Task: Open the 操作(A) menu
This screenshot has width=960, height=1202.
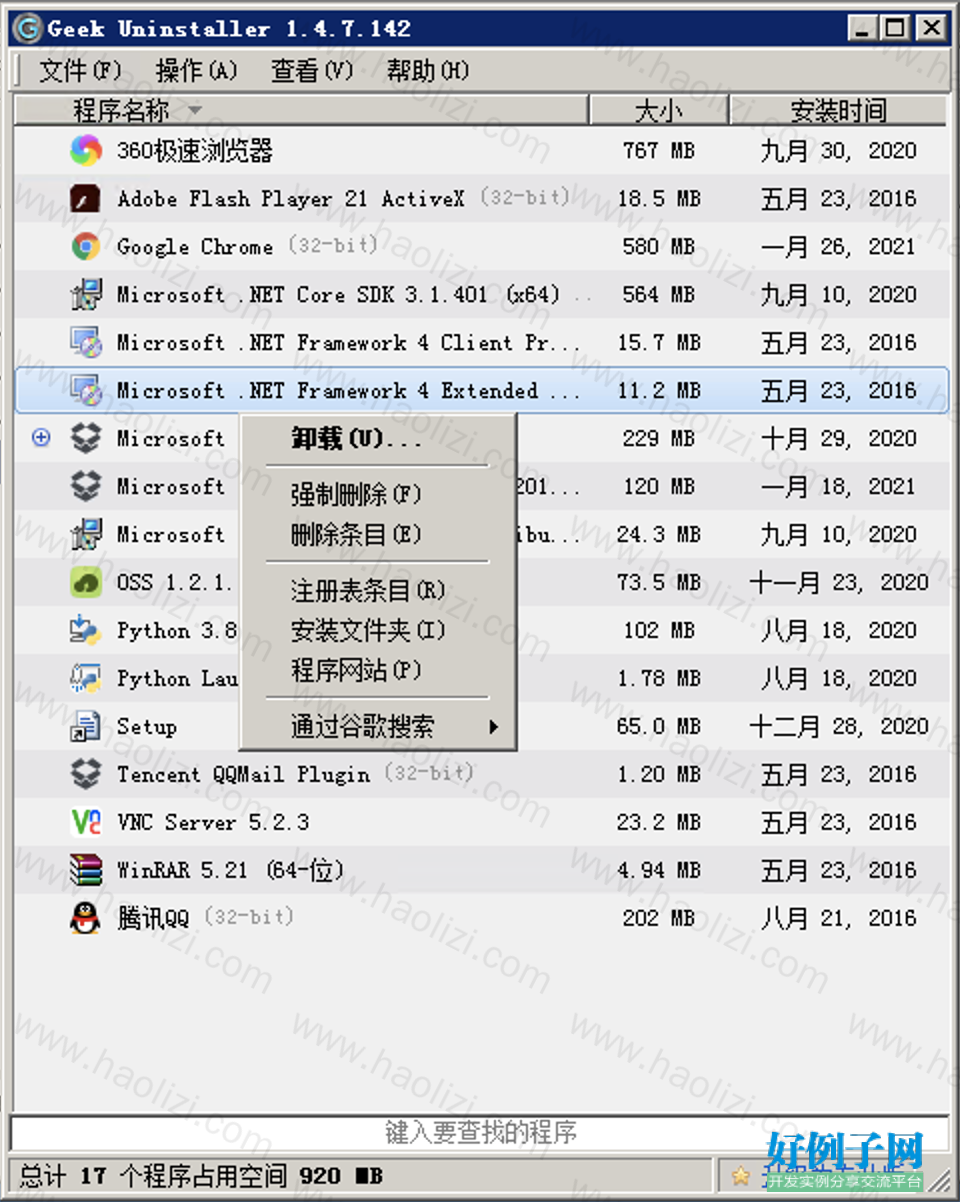Action: pyautogui.click(x=197, y=71)
